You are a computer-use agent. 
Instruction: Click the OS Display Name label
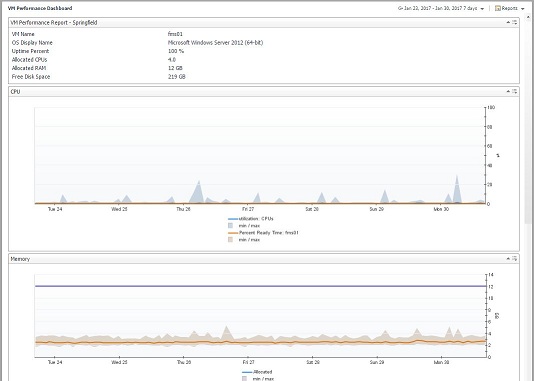tap(32, 43)
